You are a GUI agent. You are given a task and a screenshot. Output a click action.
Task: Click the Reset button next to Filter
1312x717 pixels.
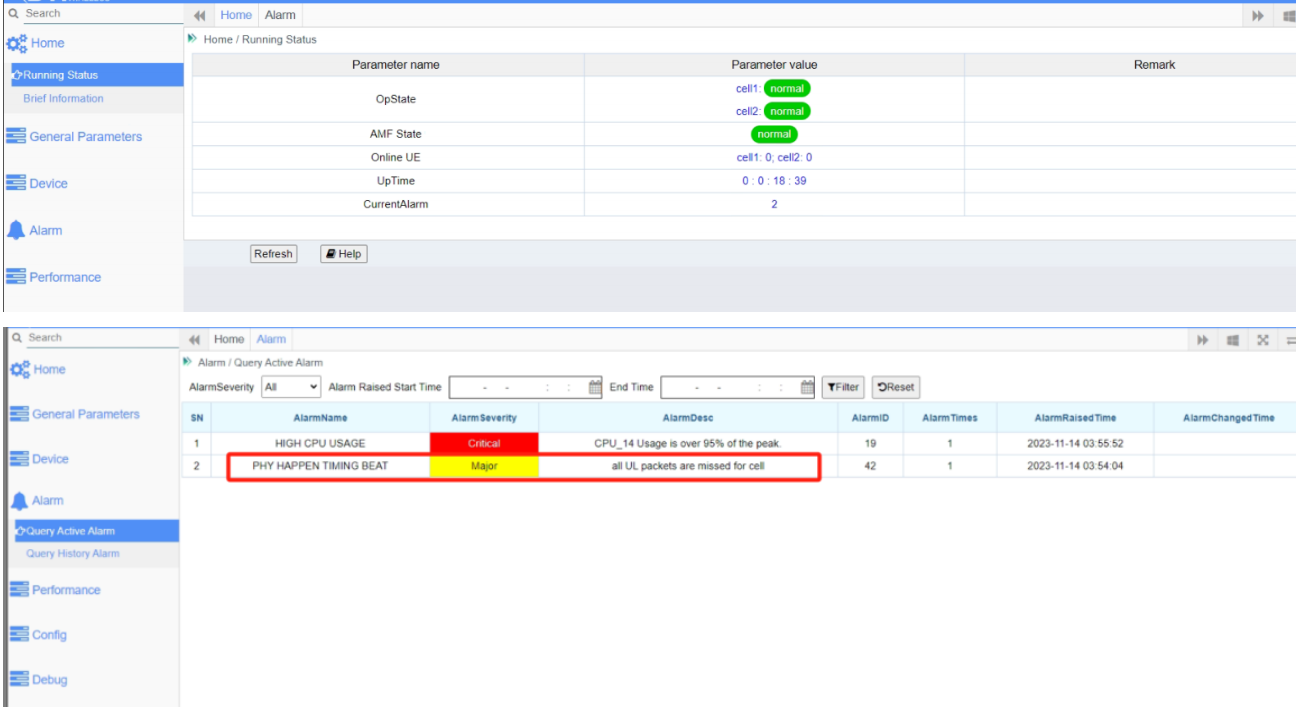tap(895, 387)
